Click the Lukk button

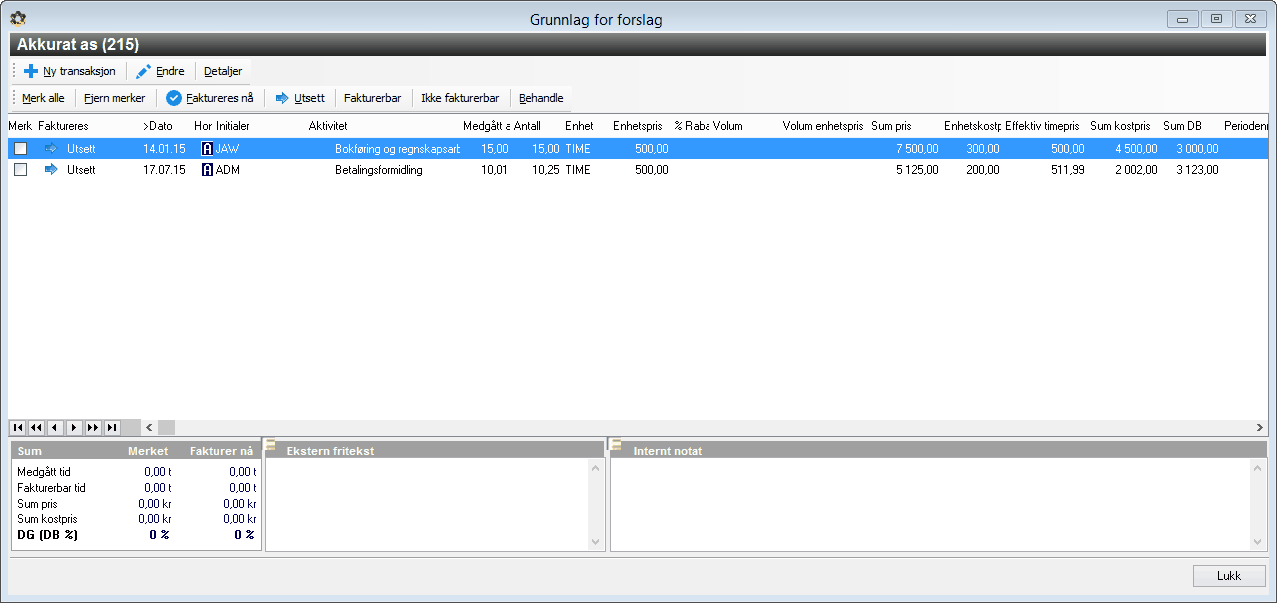[x=1229, y=576]
